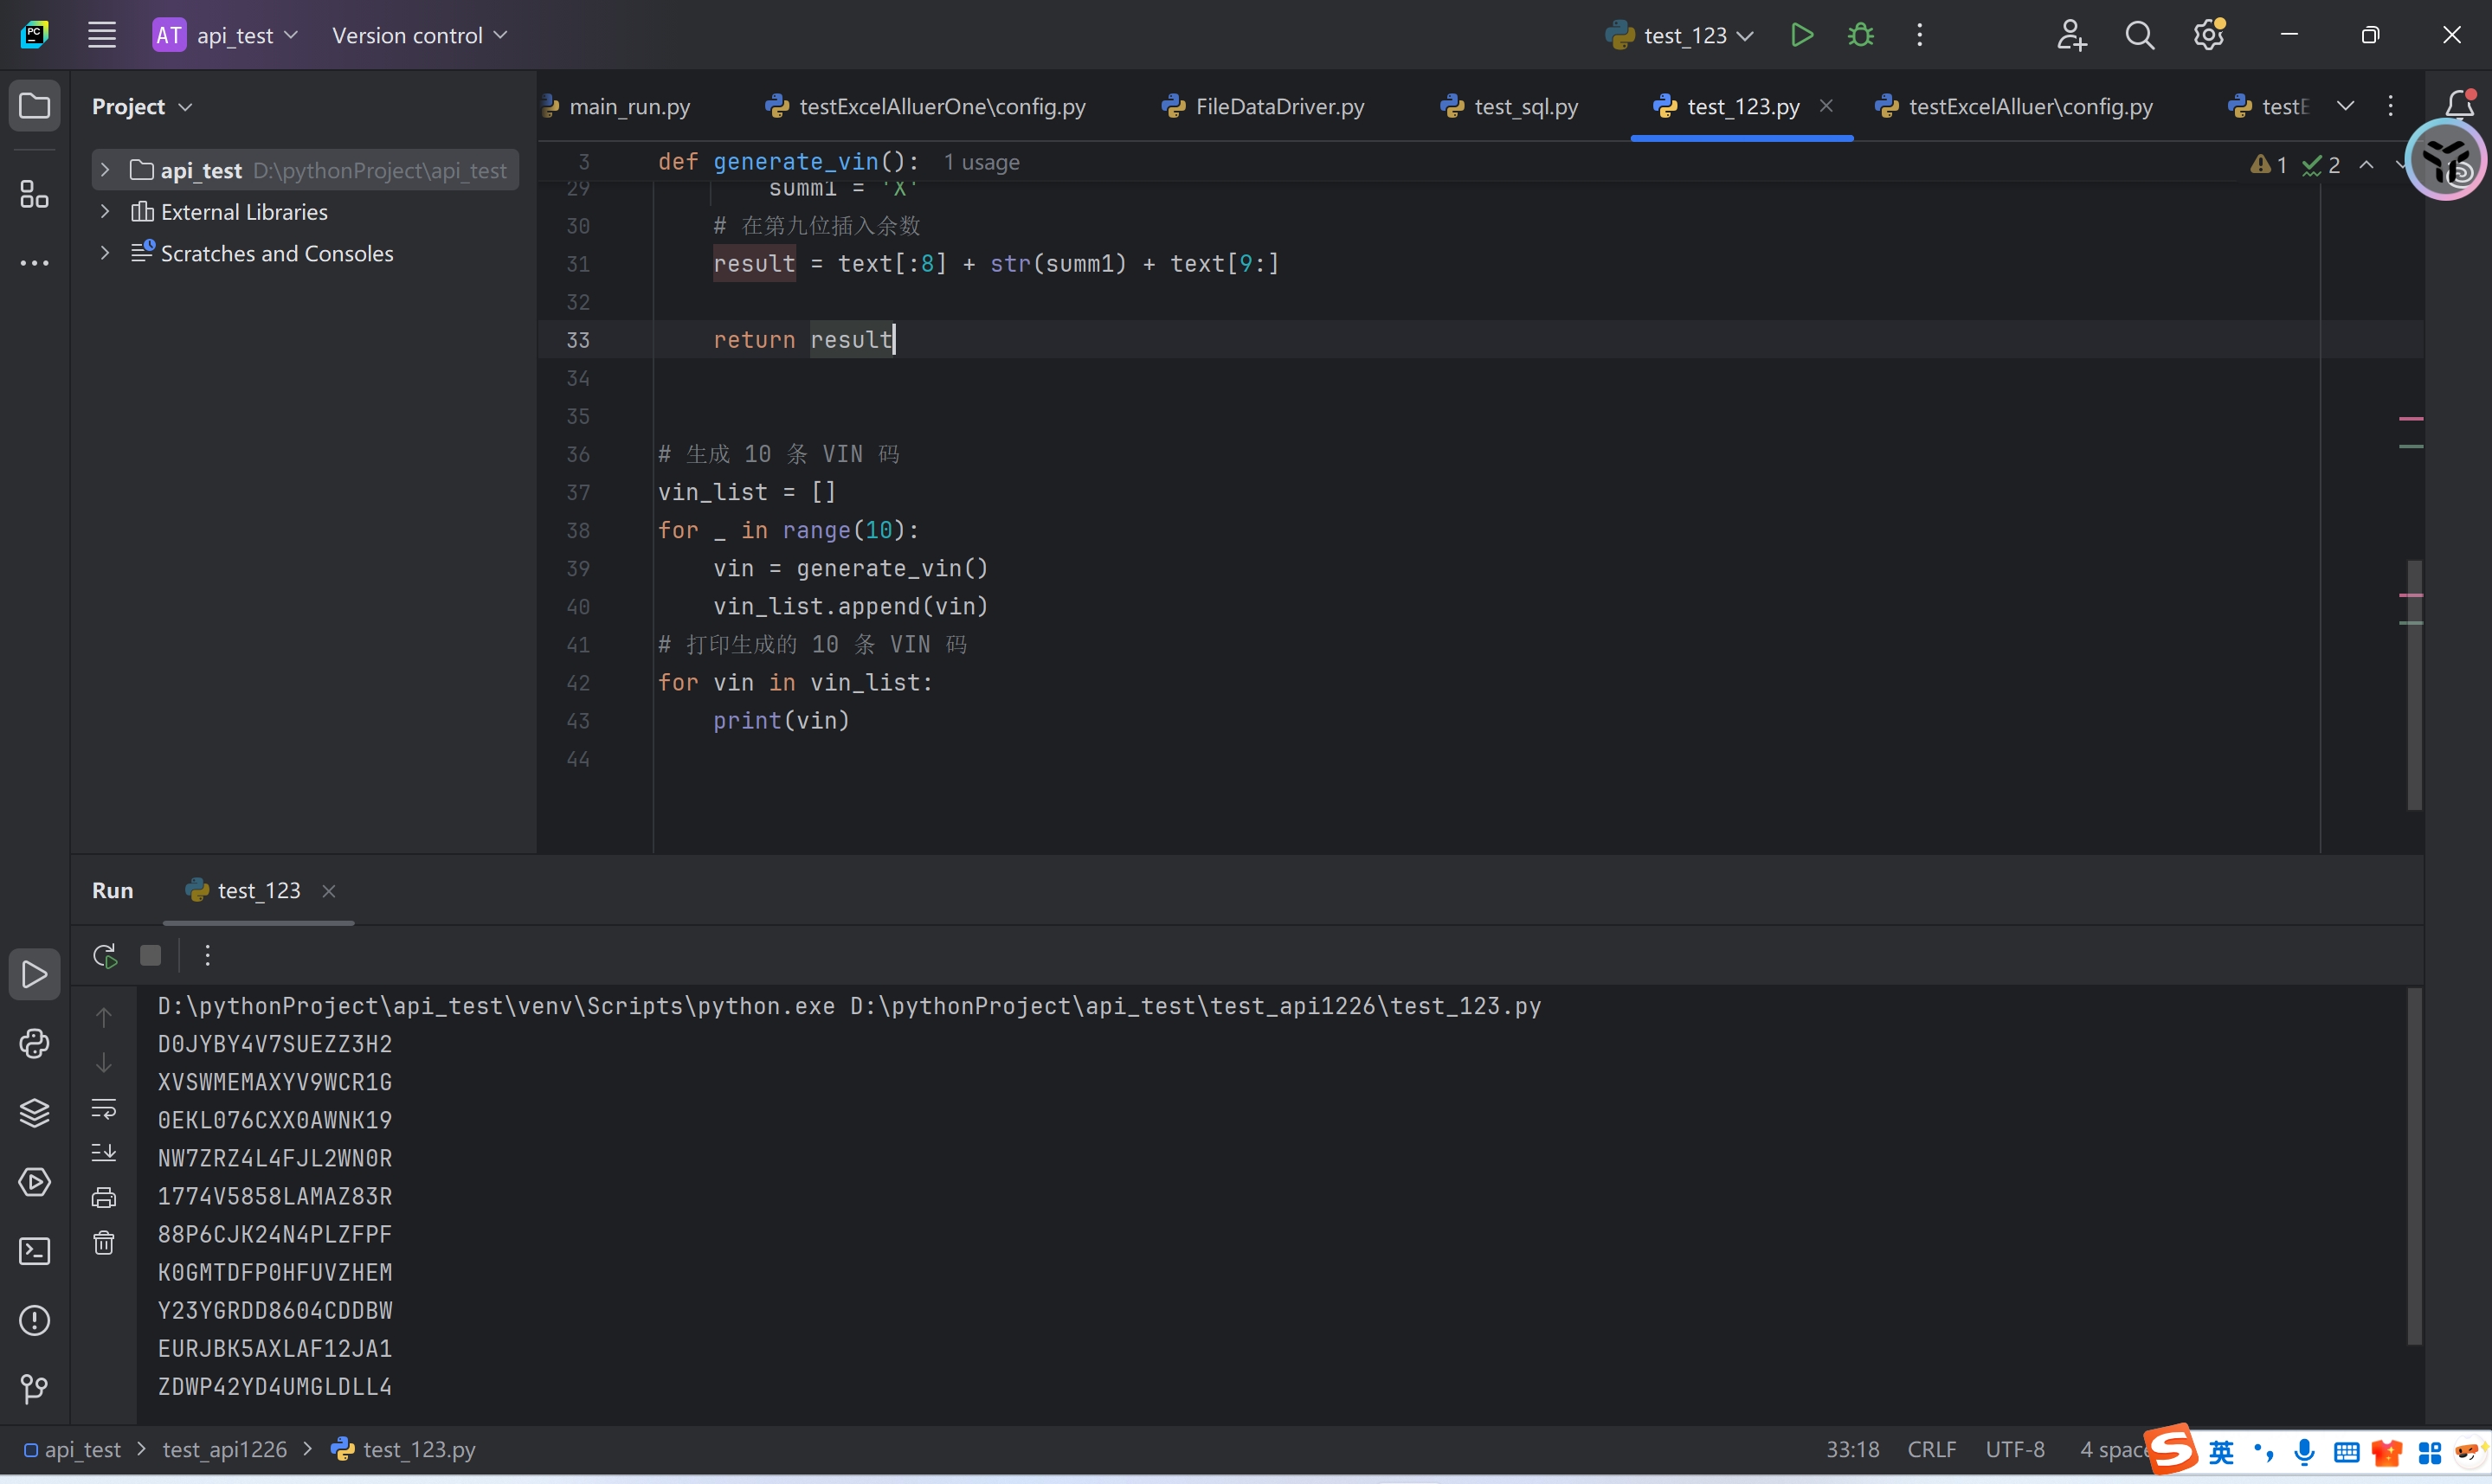Screen dimensions: 2492x1484
Task: Click the Debug bug icon
Action: click(1860, 36)
